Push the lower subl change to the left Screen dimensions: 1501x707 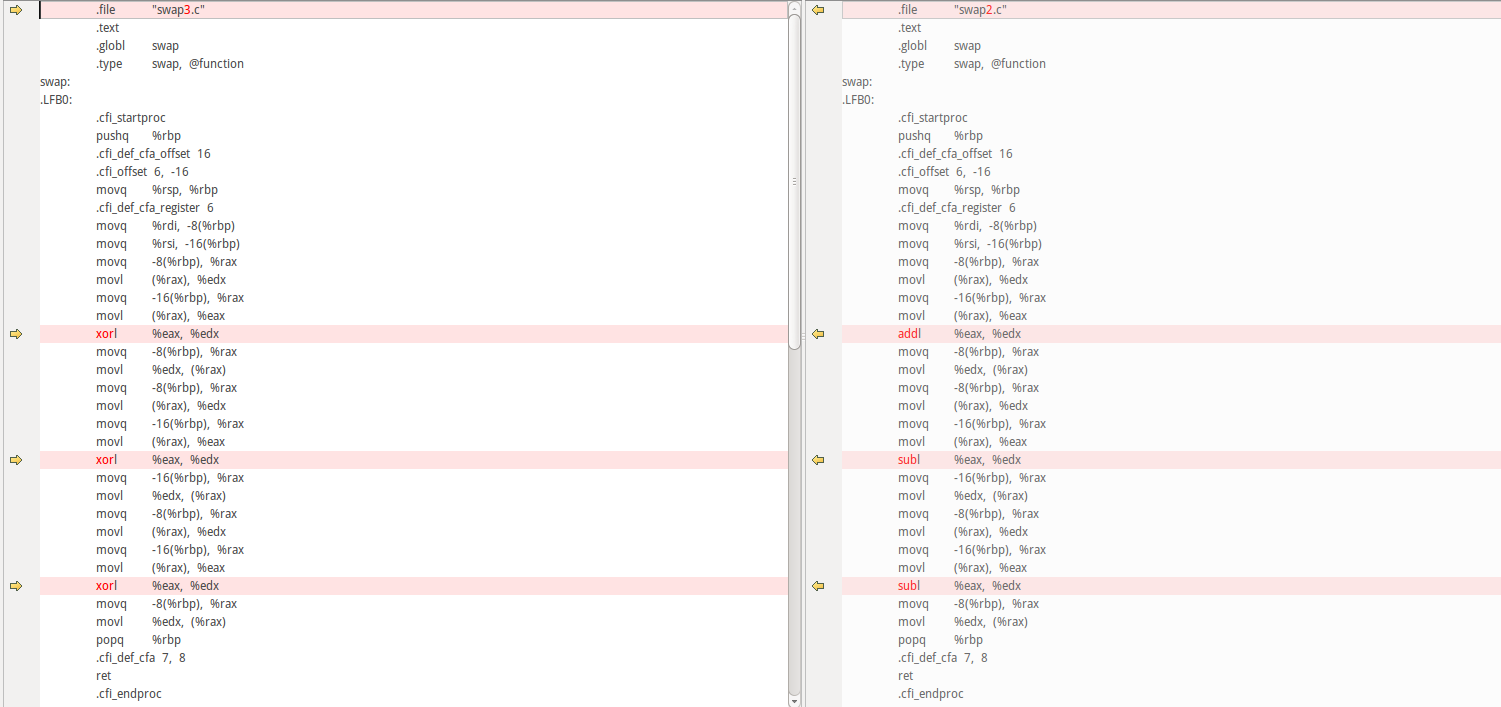pos(818,586)
